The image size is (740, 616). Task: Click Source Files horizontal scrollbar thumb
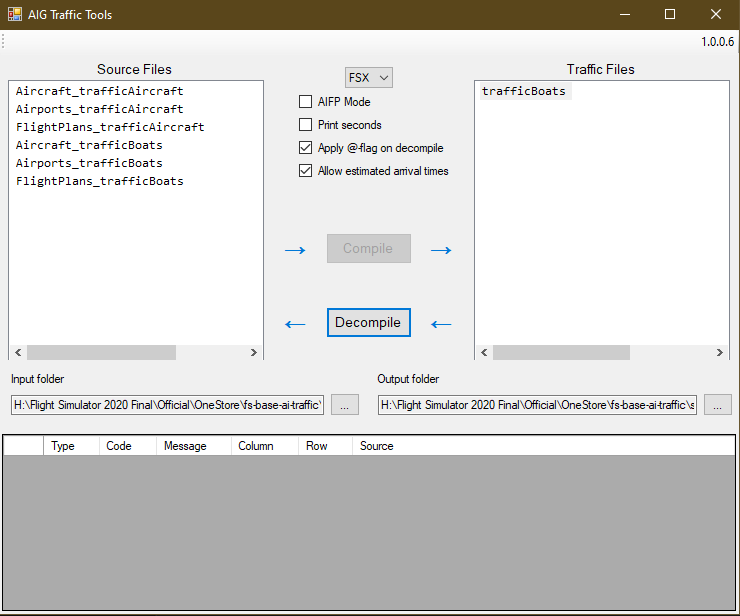(101, 352)
